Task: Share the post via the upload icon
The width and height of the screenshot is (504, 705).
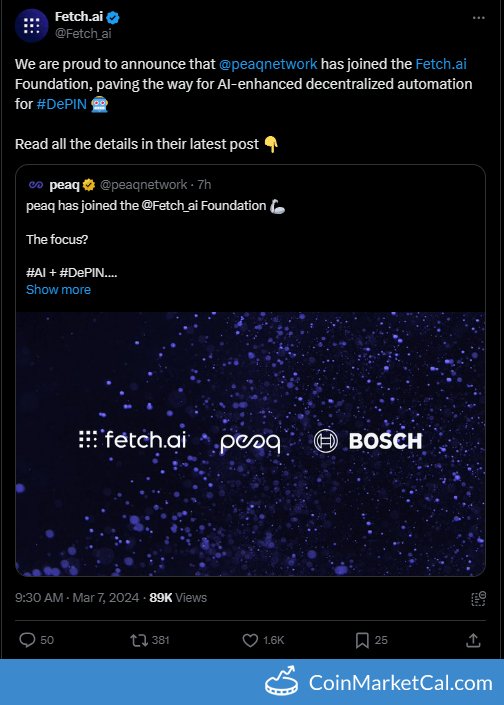Action: point(473,640)
